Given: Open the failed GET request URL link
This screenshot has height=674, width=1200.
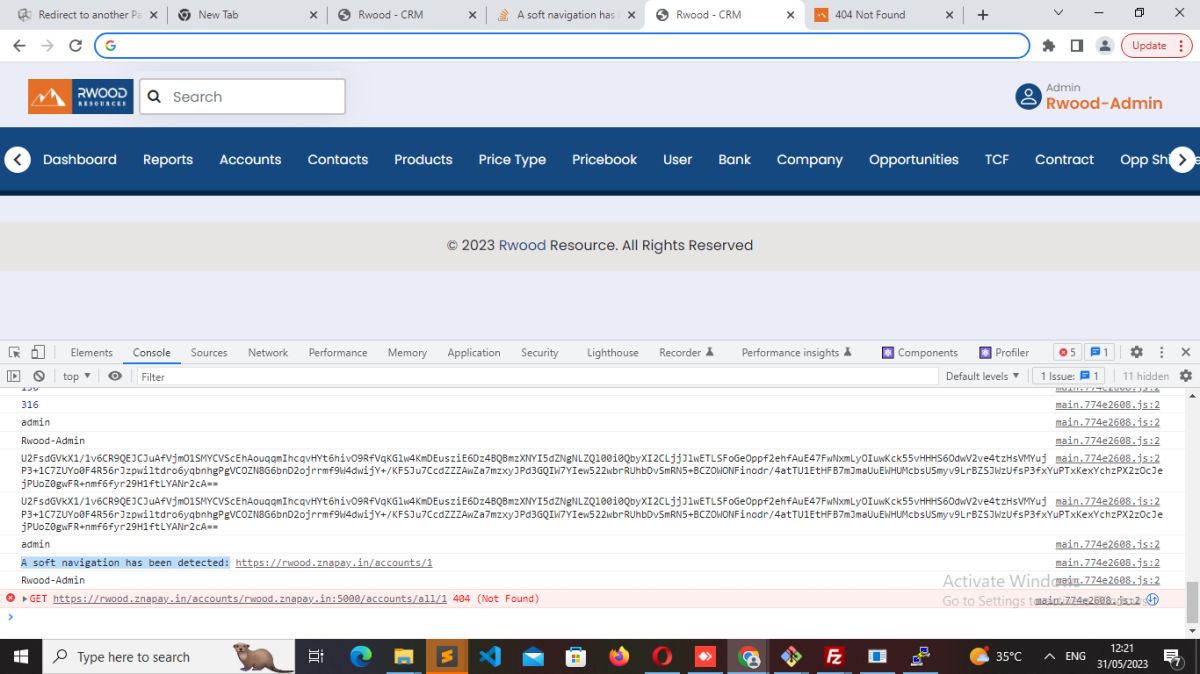Looking at the screenshot, I should [250, 599].
